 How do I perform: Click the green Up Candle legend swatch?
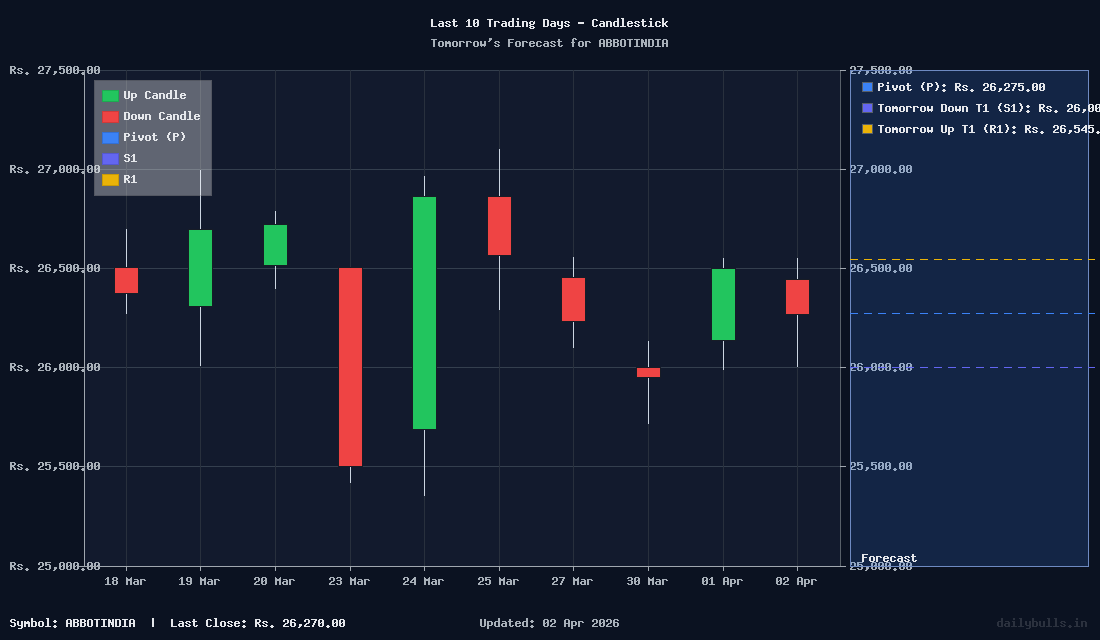point(111,95)
